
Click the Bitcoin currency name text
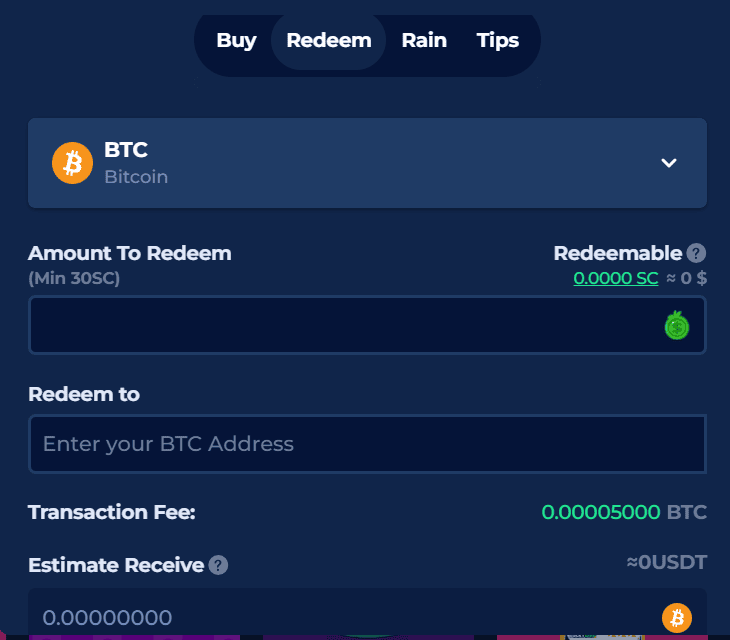(136, 177)
